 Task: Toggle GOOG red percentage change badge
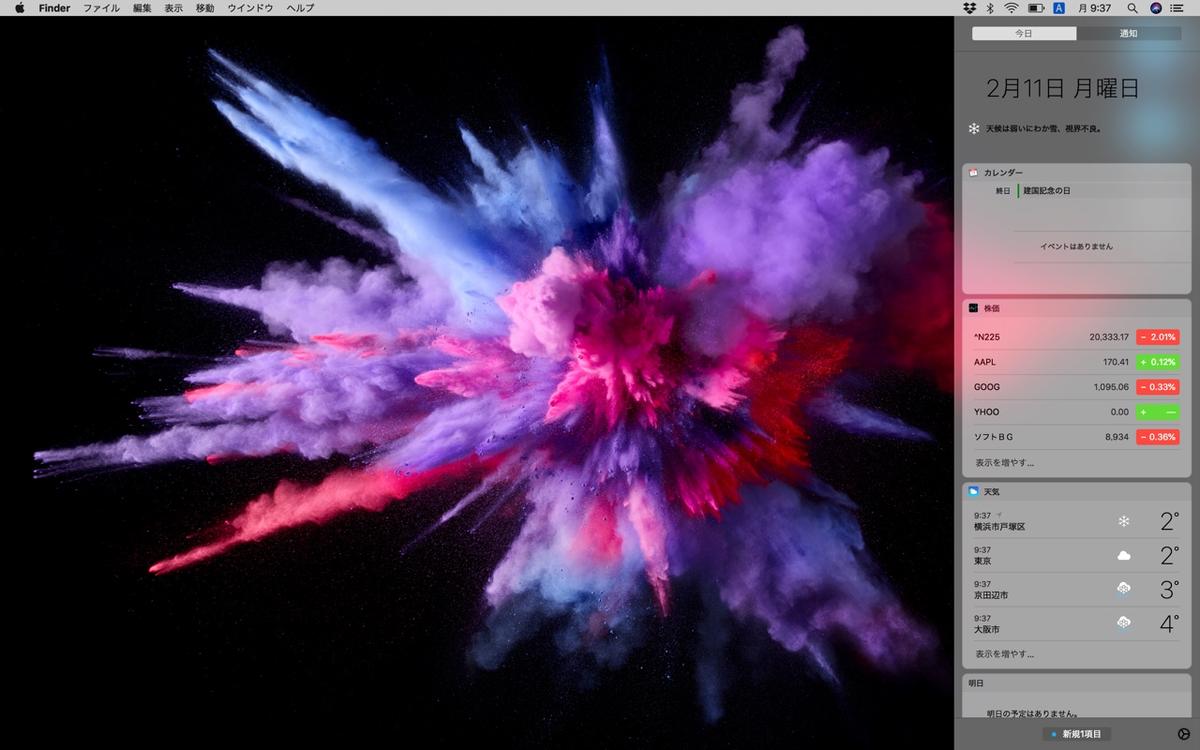pyautogui.click(x=1157, y=387)
